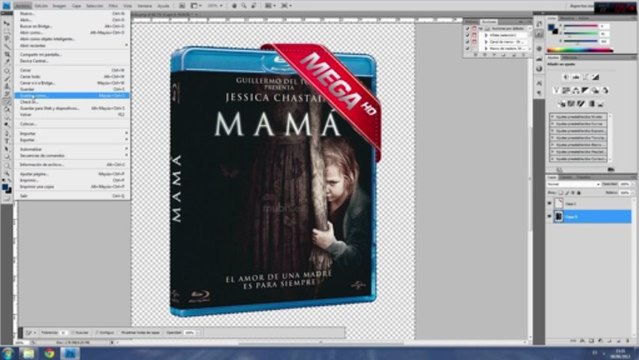Expand Ajustes preestablecidos Curvas presets
This screenshot has width=639, height=360.
point(553,124)
